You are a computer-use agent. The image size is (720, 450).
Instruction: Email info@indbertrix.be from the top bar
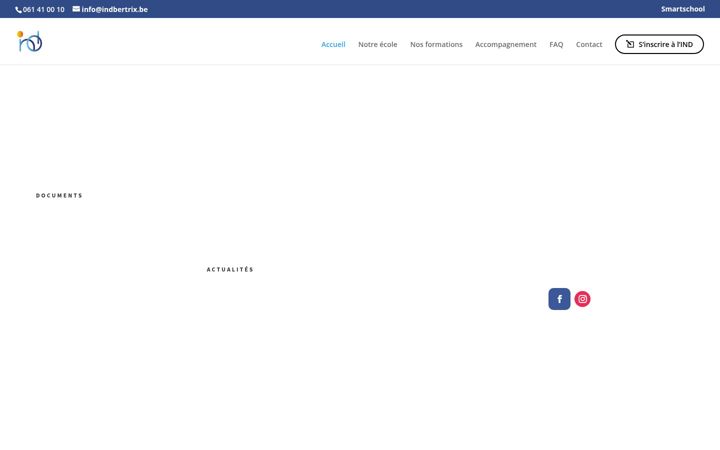114,9
